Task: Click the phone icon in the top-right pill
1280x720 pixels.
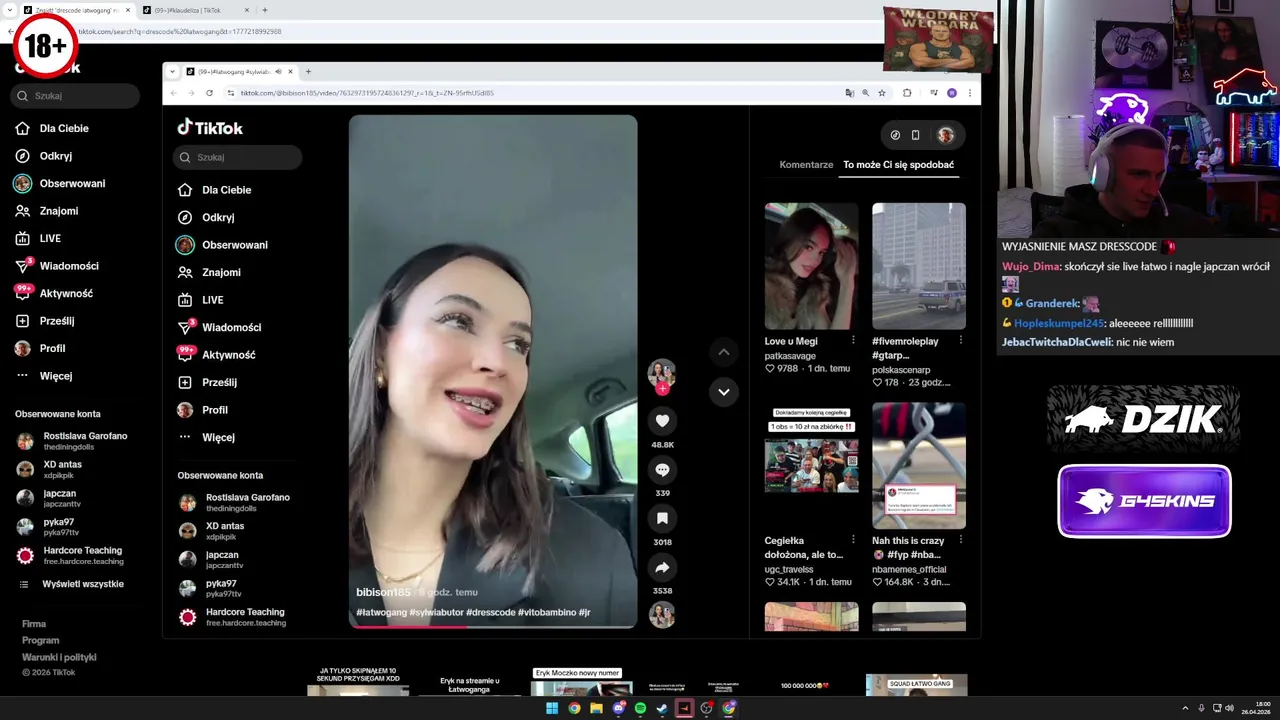Action: 915,135
